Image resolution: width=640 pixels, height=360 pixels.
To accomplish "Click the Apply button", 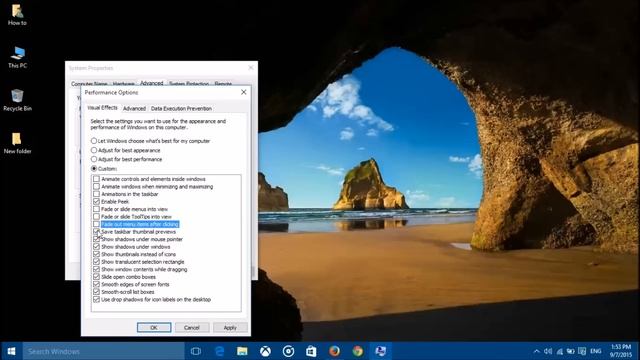I will pos(230,327).
